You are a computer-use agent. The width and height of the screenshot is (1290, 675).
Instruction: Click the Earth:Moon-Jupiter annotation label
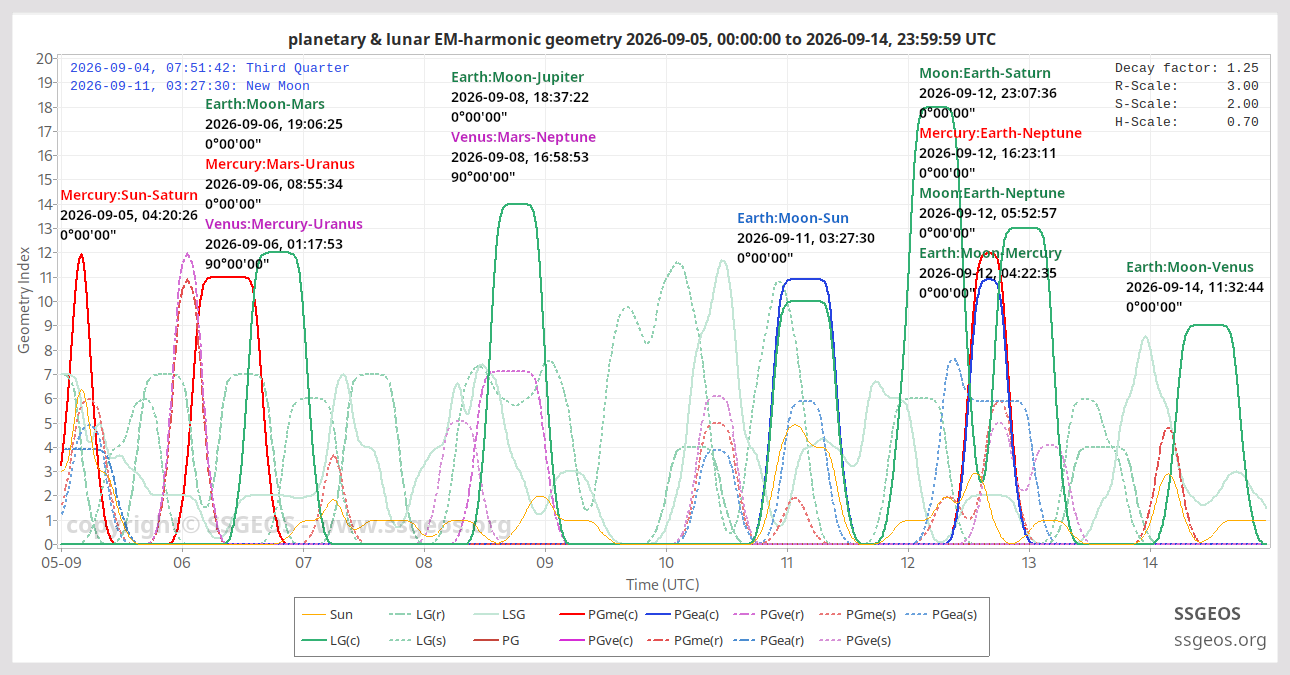(517, 77)
